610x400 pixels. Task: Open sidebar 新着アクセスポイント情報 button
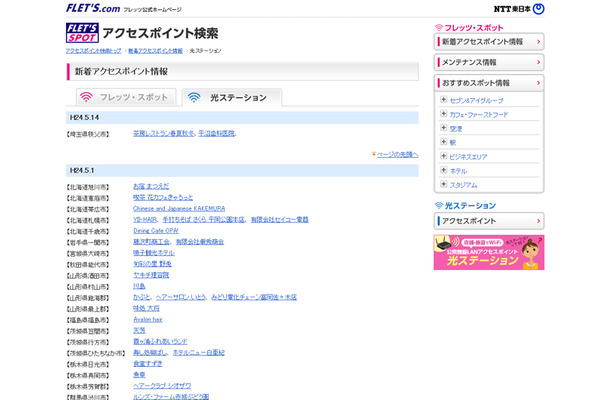point(489,42)
